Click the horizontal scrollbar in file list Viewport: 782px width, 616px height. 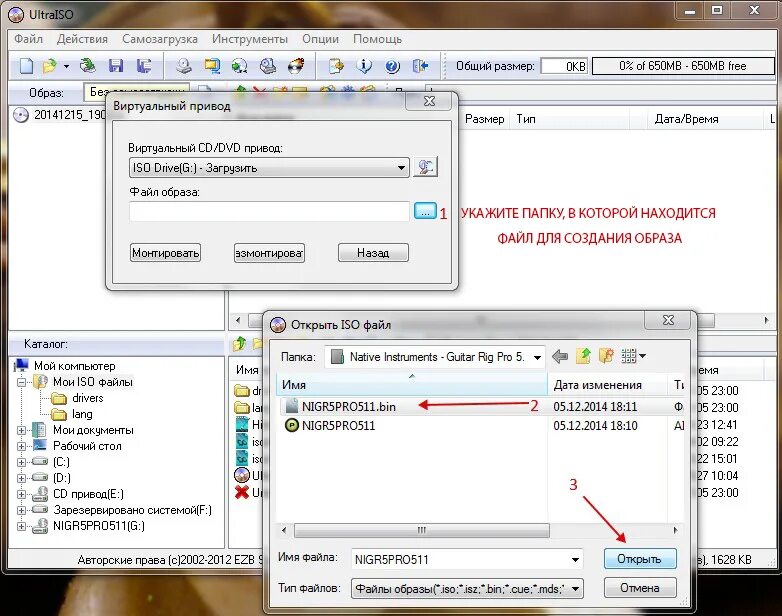tap(422, 530)
